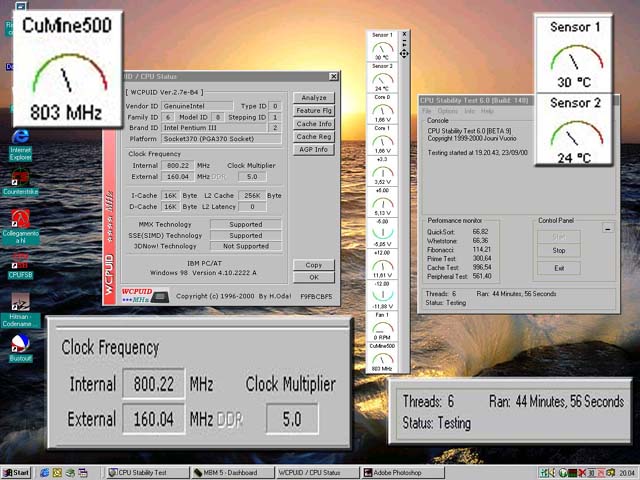Click the WCPUID logo in the status window
This screenshot has height=480, width=640.
[x=145, y=295]
